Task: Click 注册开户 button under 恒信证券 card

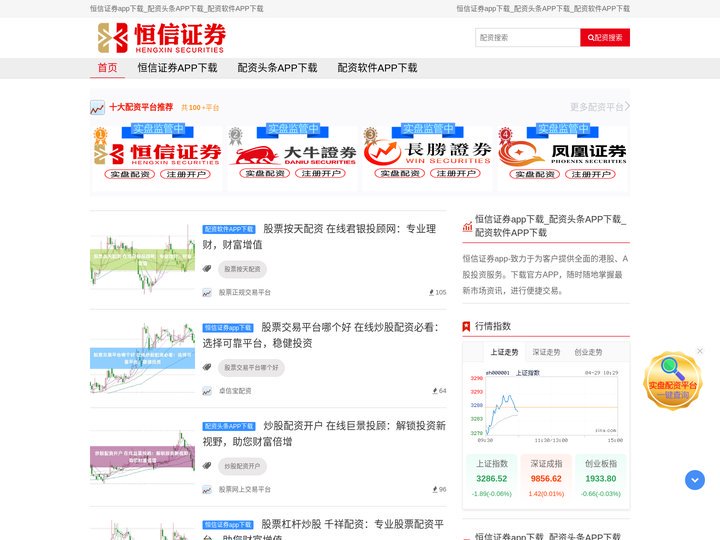Action: [x=186, y=174]
